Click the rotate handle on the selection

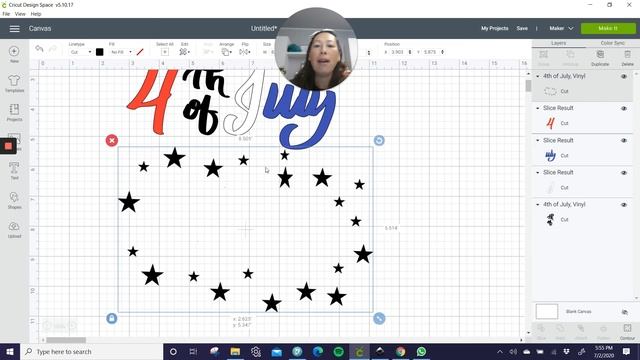point(379,140)
